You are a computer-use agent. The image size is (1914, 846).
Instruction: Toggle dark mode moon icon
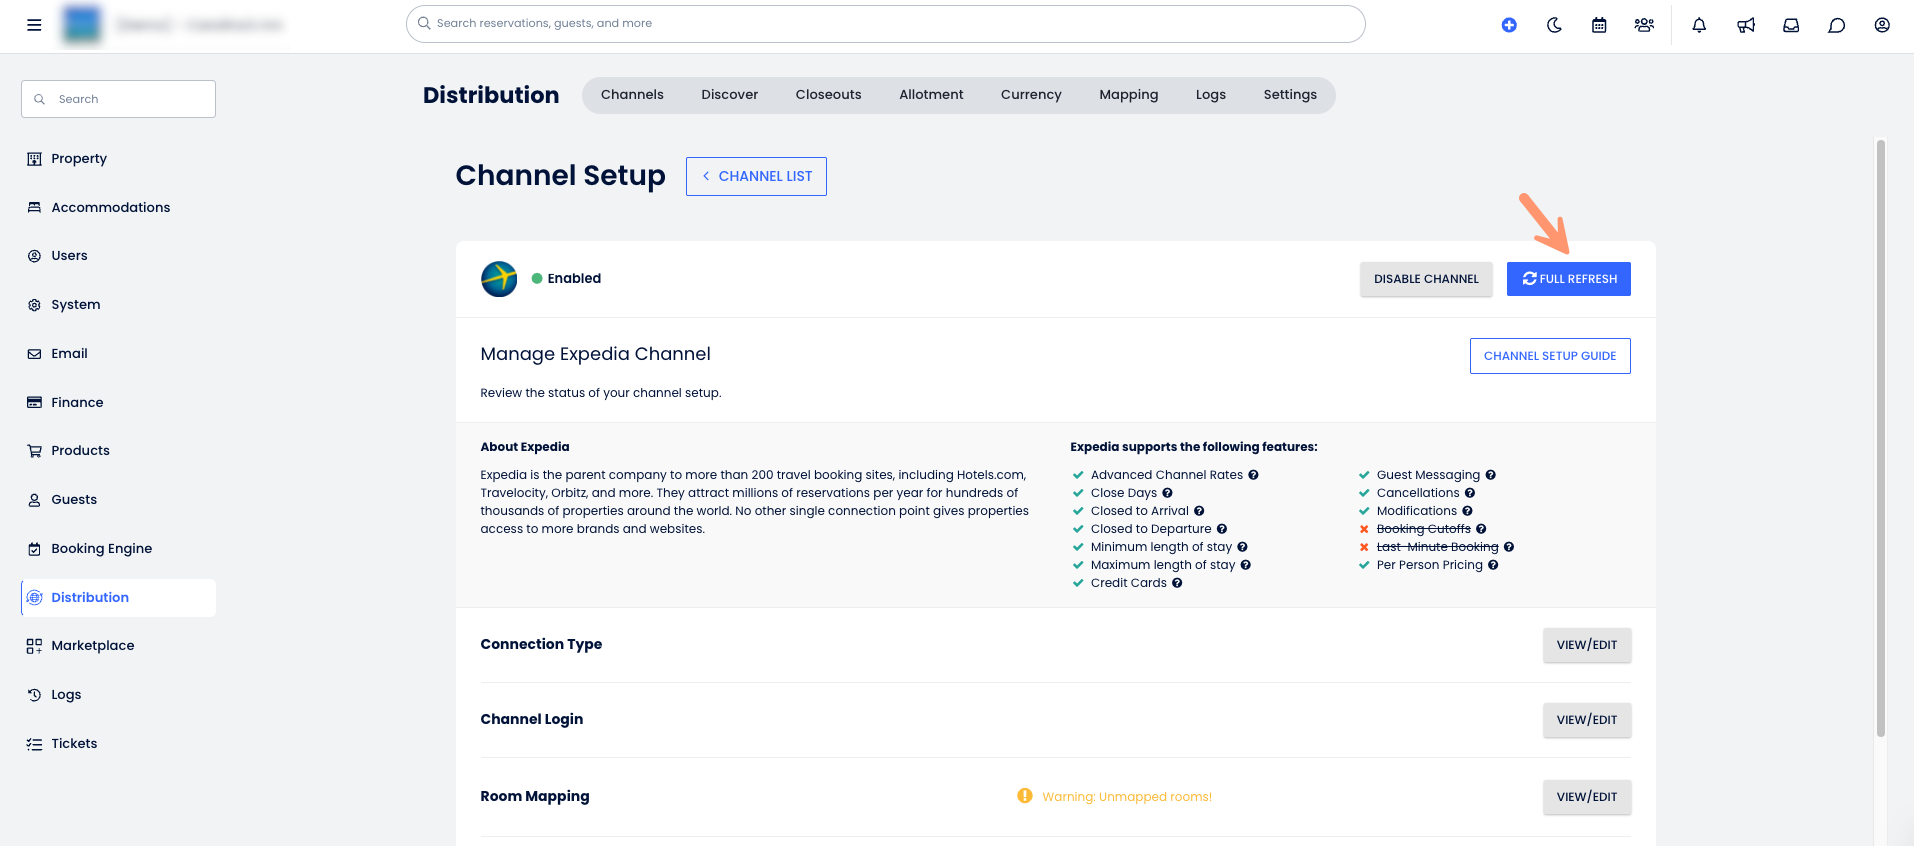pos(1554,25)
